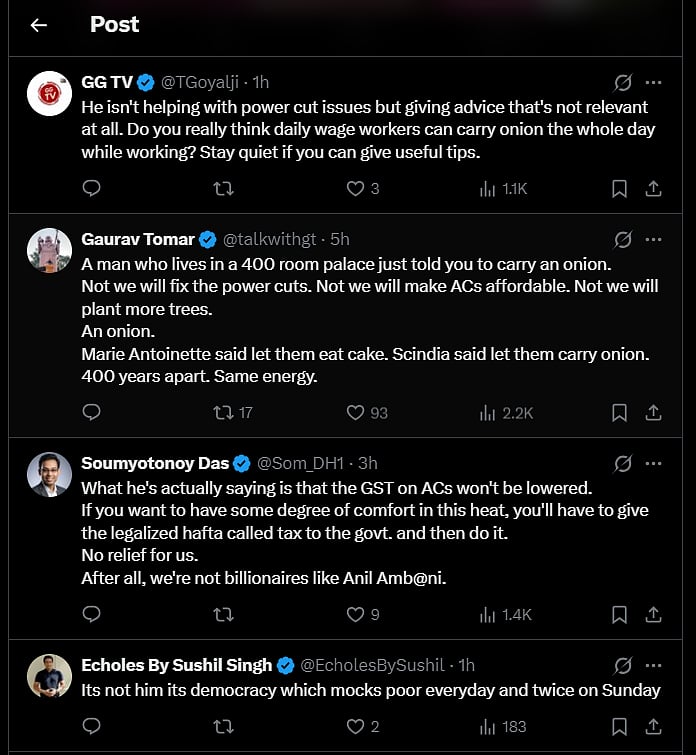
Task: Open more options on GG TV's post
Action: coord(653,82)
